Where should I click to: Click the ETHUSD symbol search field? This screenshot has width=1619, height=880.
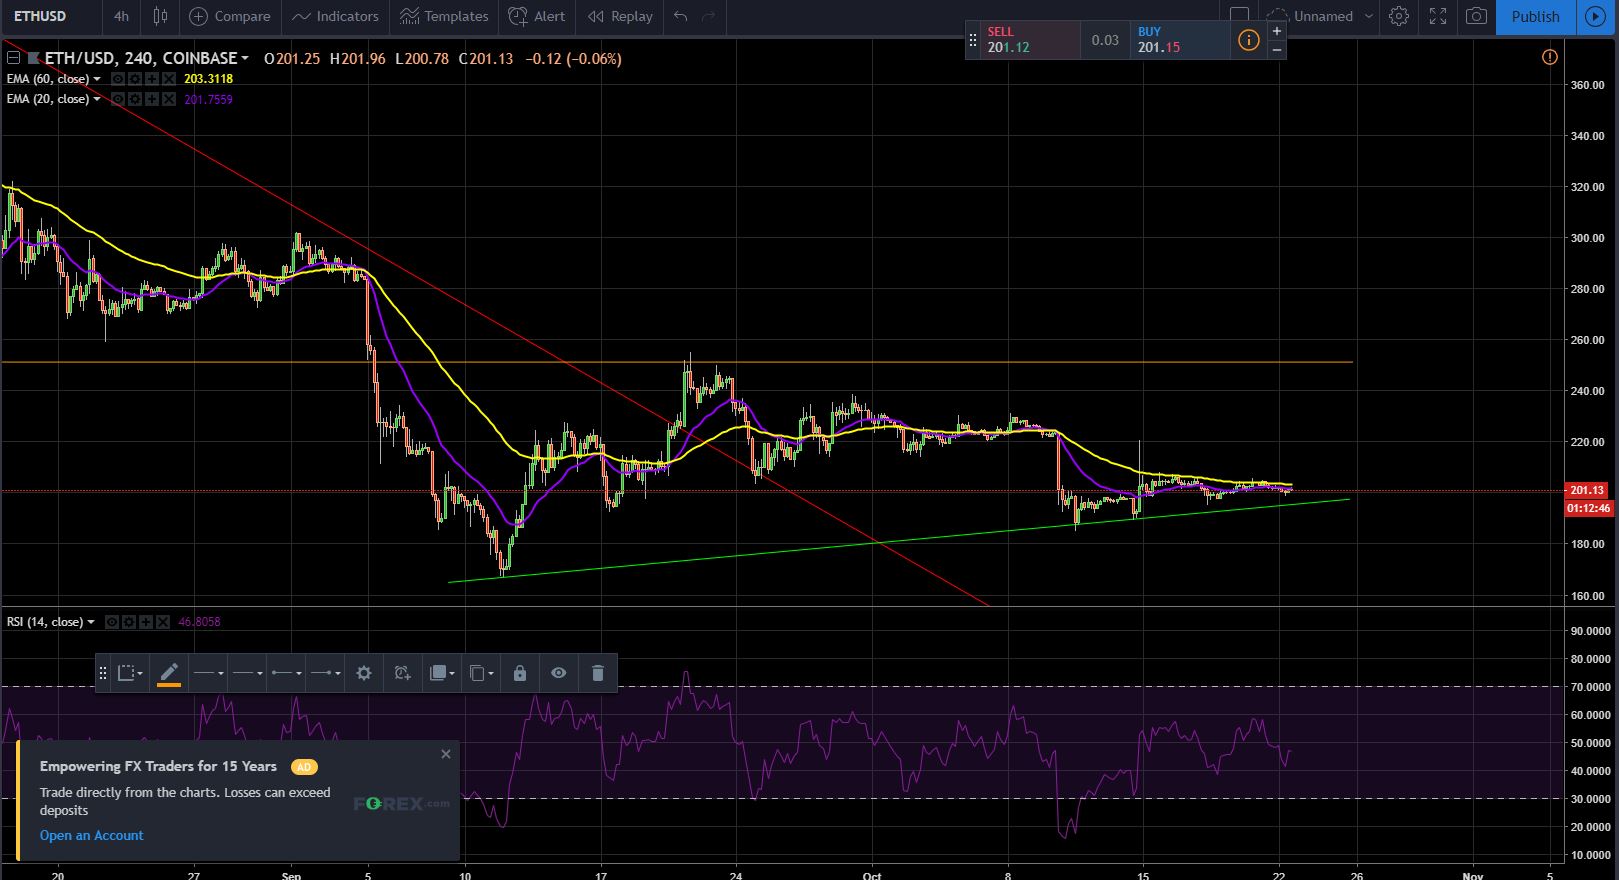pyautogui.click(x=50, y=16)
